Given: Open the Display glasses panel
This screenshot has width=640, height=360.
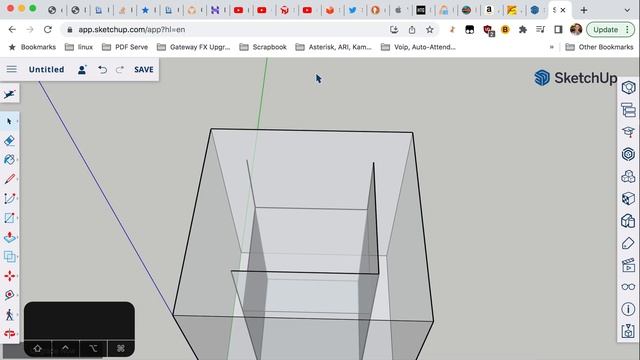Looking at the screenshot, I should pyautogui.click(x=629, y=287).
